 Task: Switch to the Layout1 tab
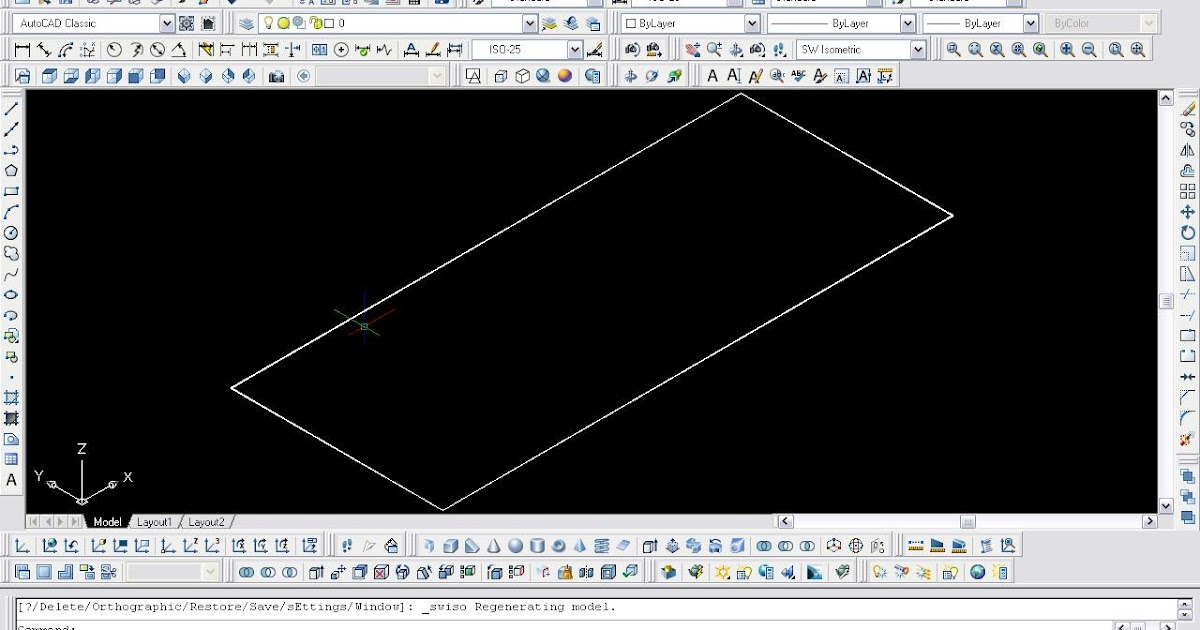tap(153, 521)
